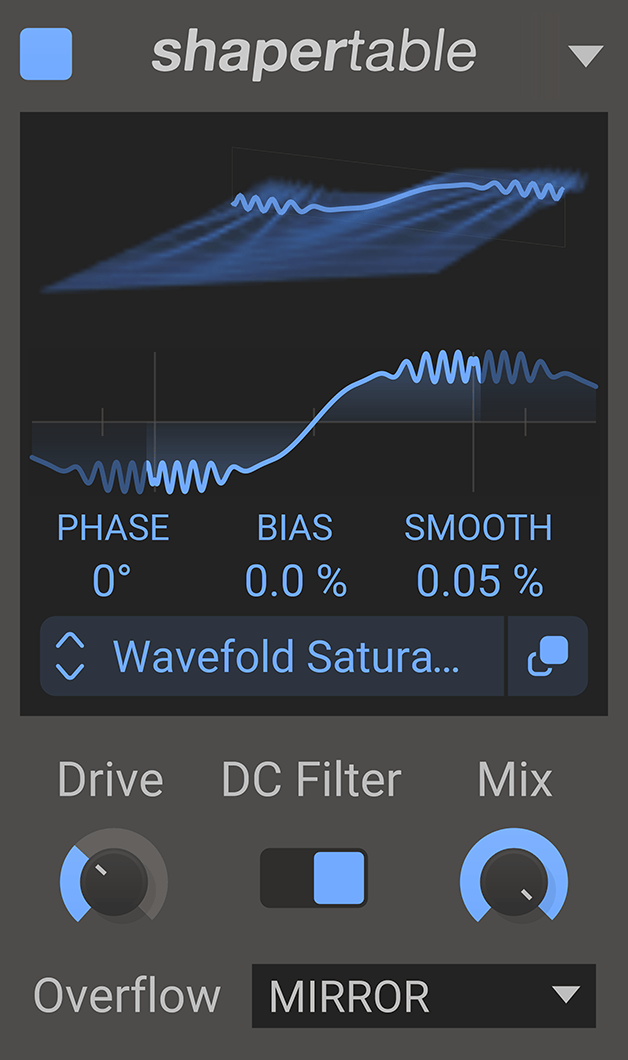The image size is (628, 1060).
Task: Open the Overflow MIRROR dropdown
Action: pos(424,996)
